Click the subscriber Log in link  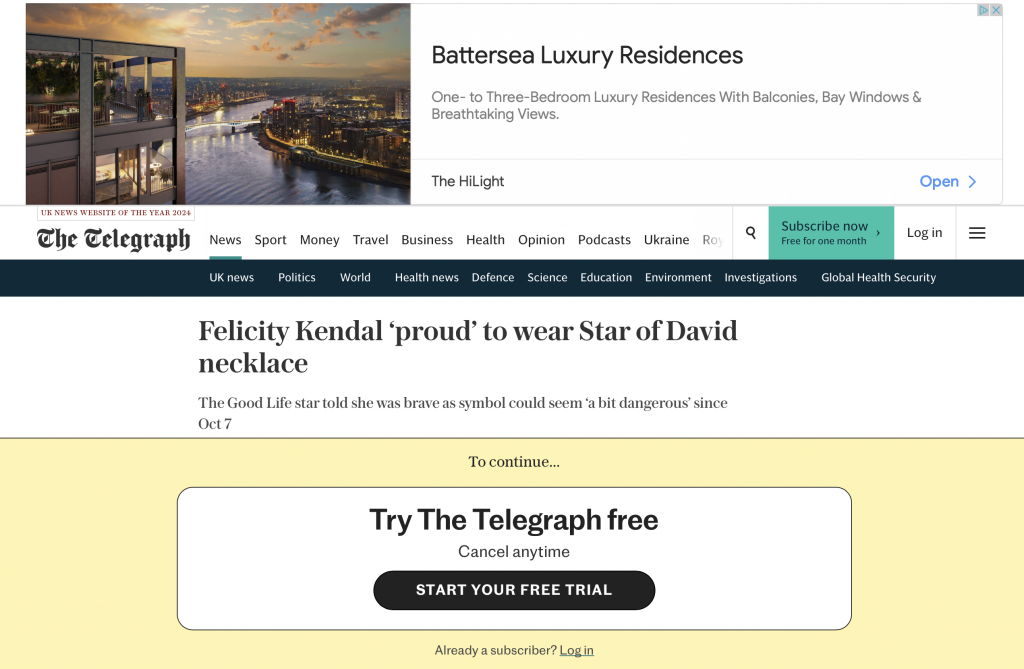pyautogui.click(x=576, y=650)
